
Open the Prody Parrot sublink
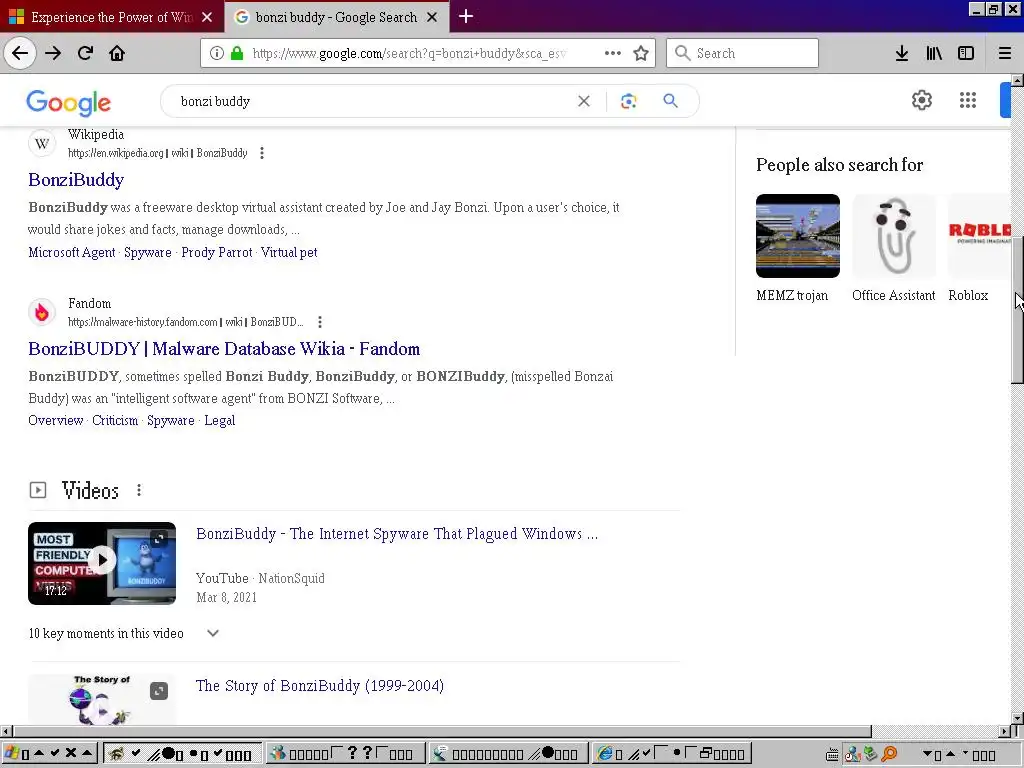click(x=217, y=252)
